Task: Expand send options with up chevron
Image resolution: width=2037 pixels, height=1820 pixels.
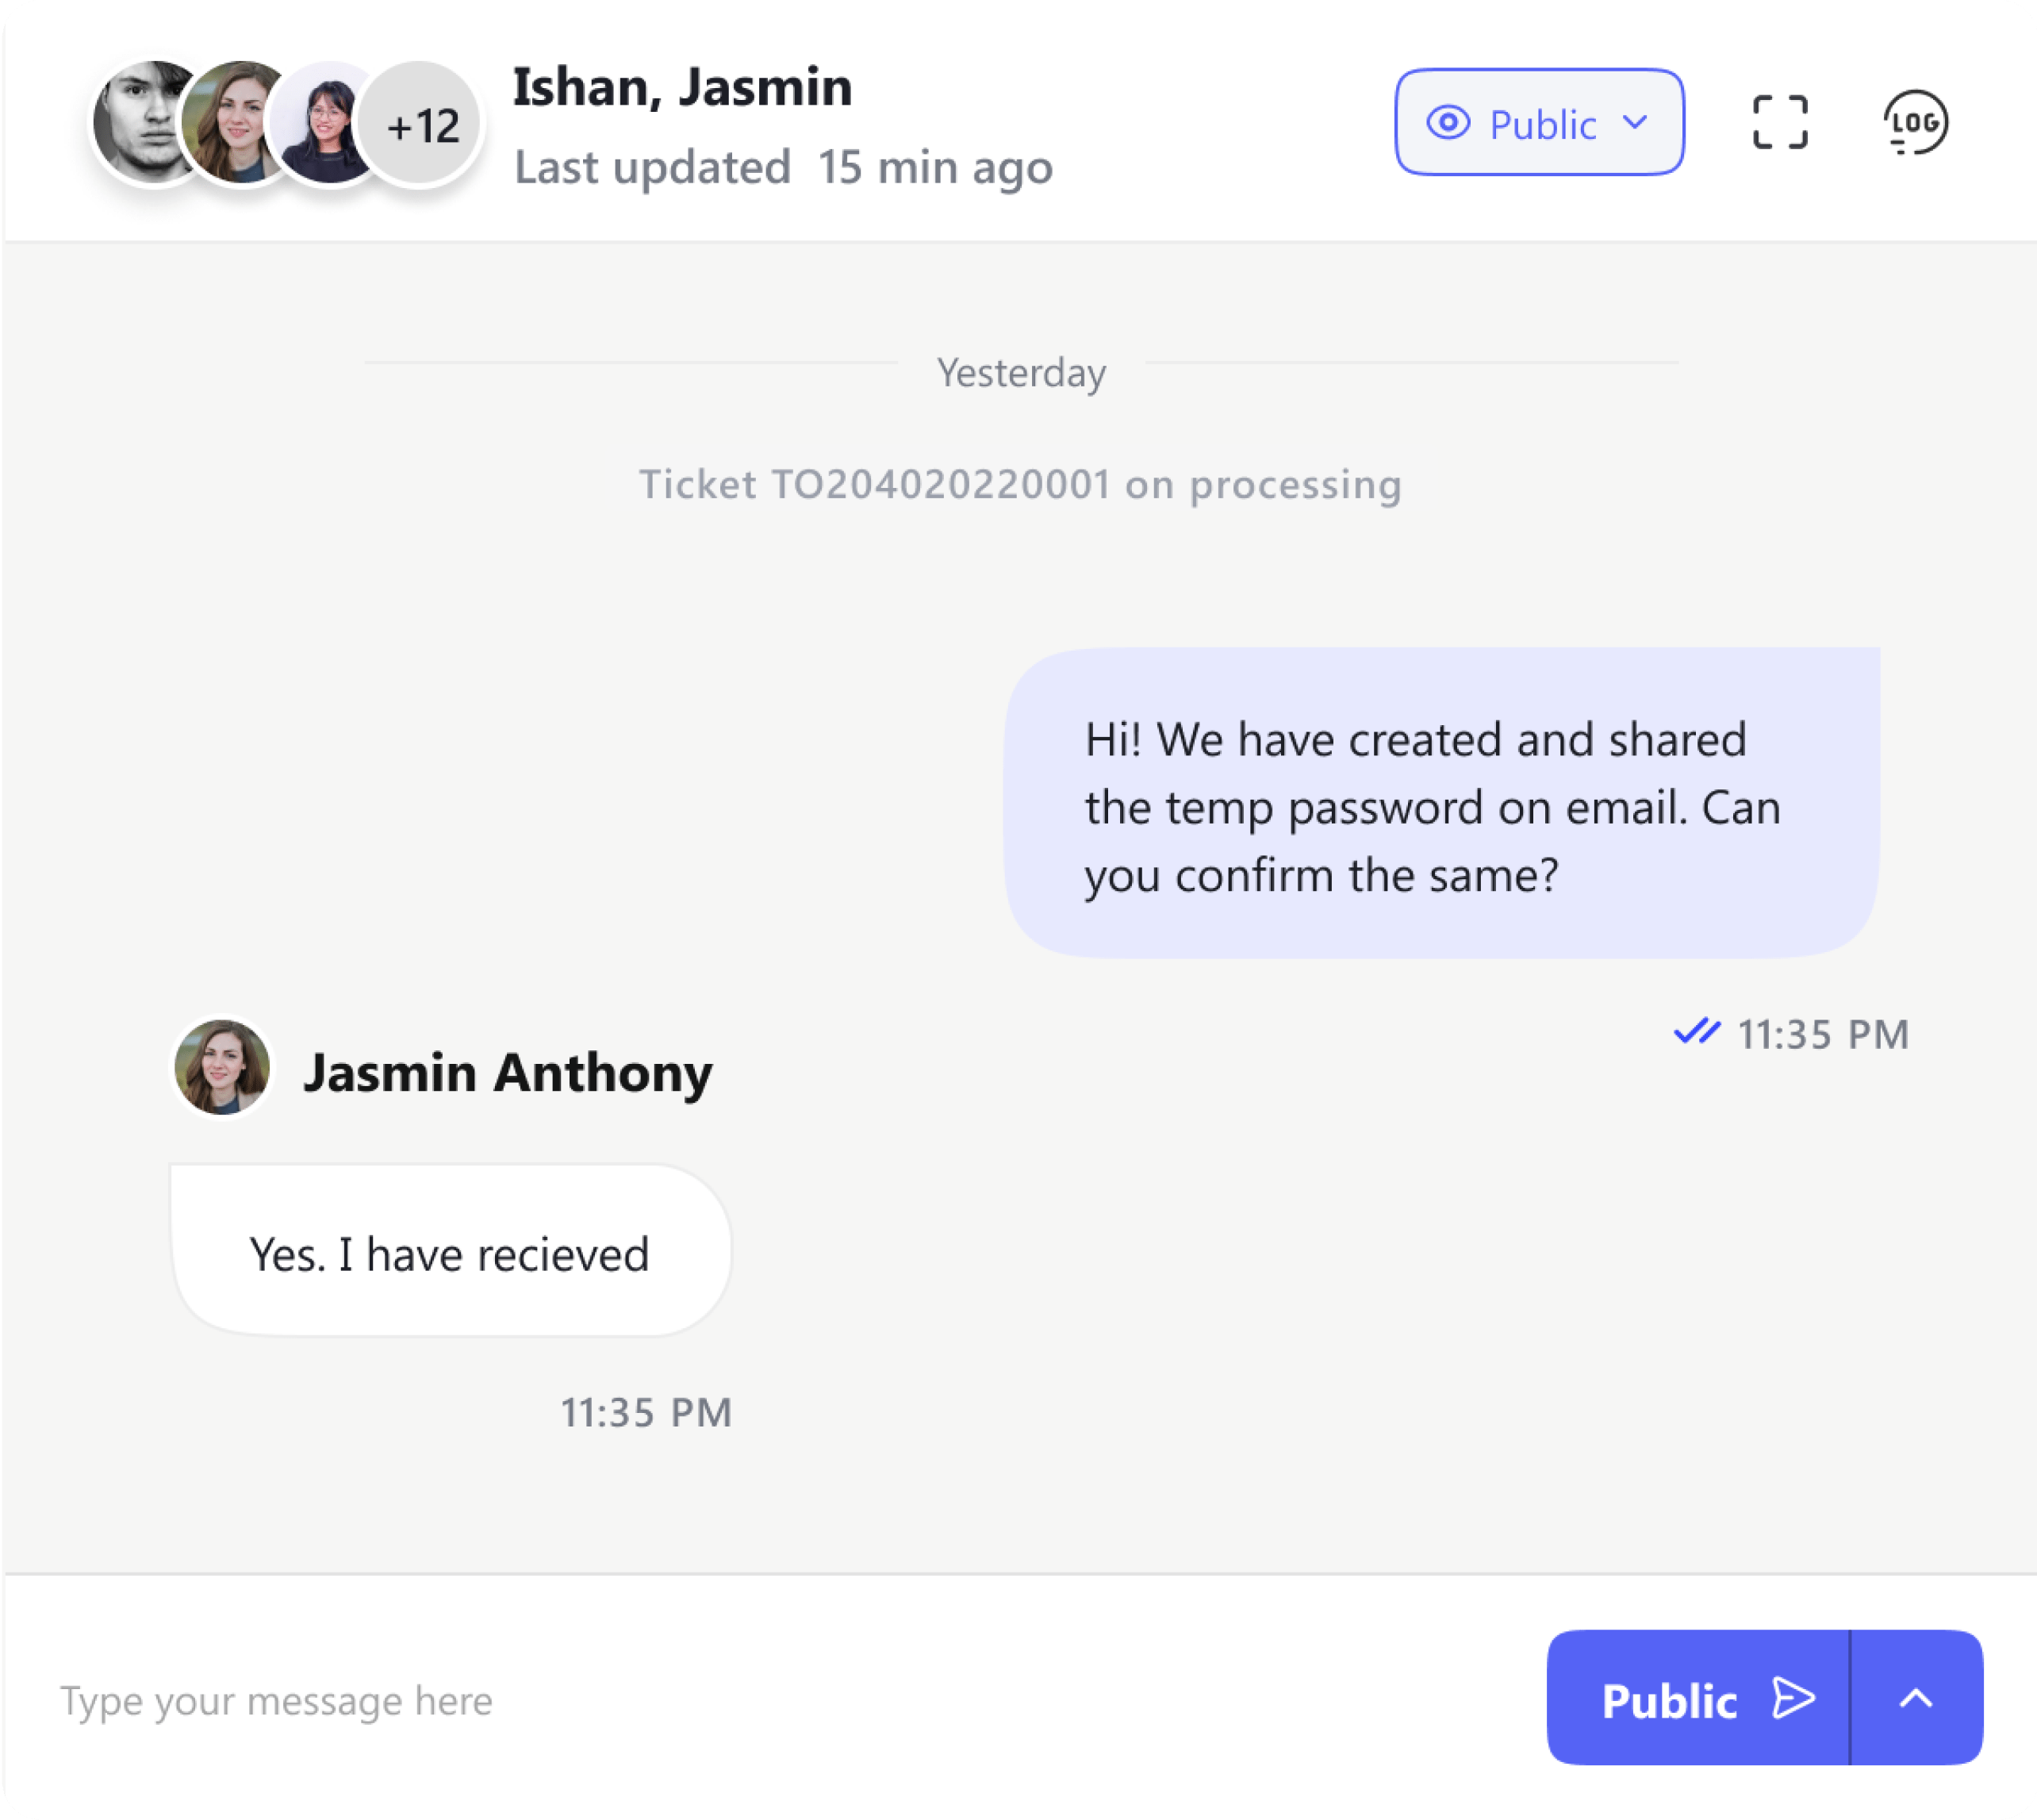Action: point(1915,1698)
